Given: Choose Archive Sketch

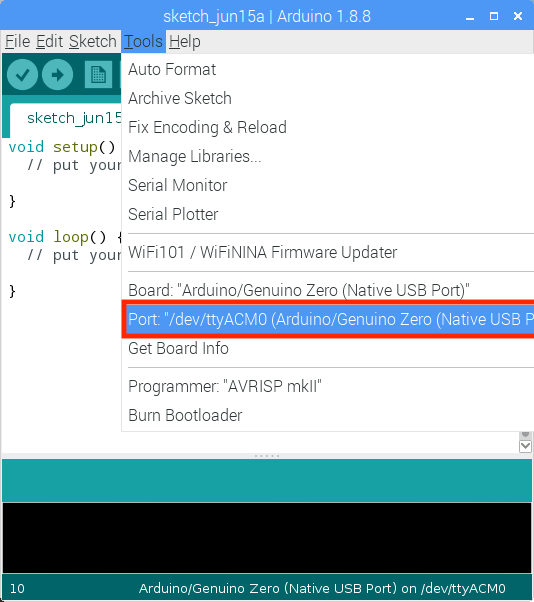Looking at the screenshot, I should tap(327, 98).
